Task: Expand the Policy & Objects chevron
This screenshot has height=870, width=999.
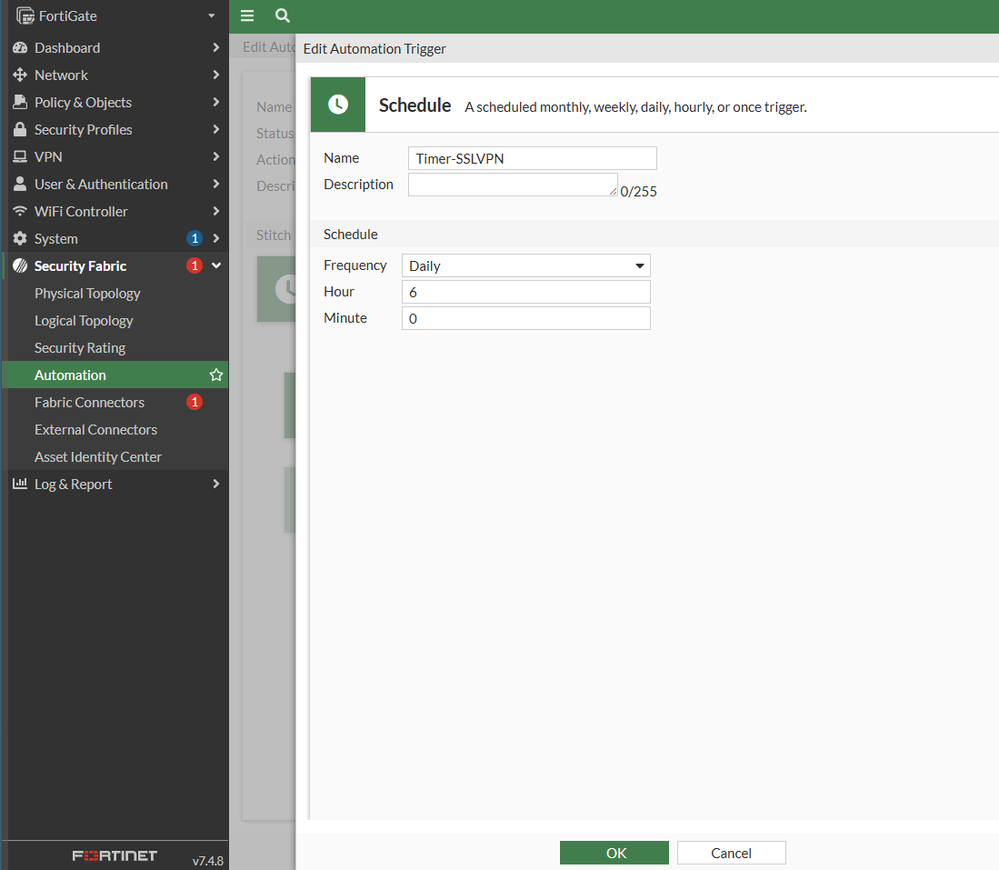Action: (216, 102)
